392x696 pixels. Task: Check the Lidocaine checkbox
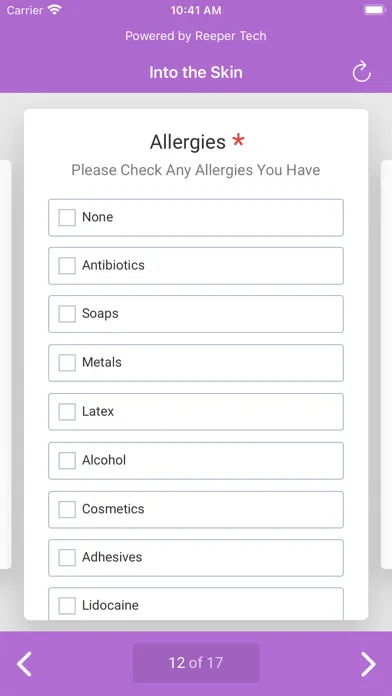click(x=67, y=605)
